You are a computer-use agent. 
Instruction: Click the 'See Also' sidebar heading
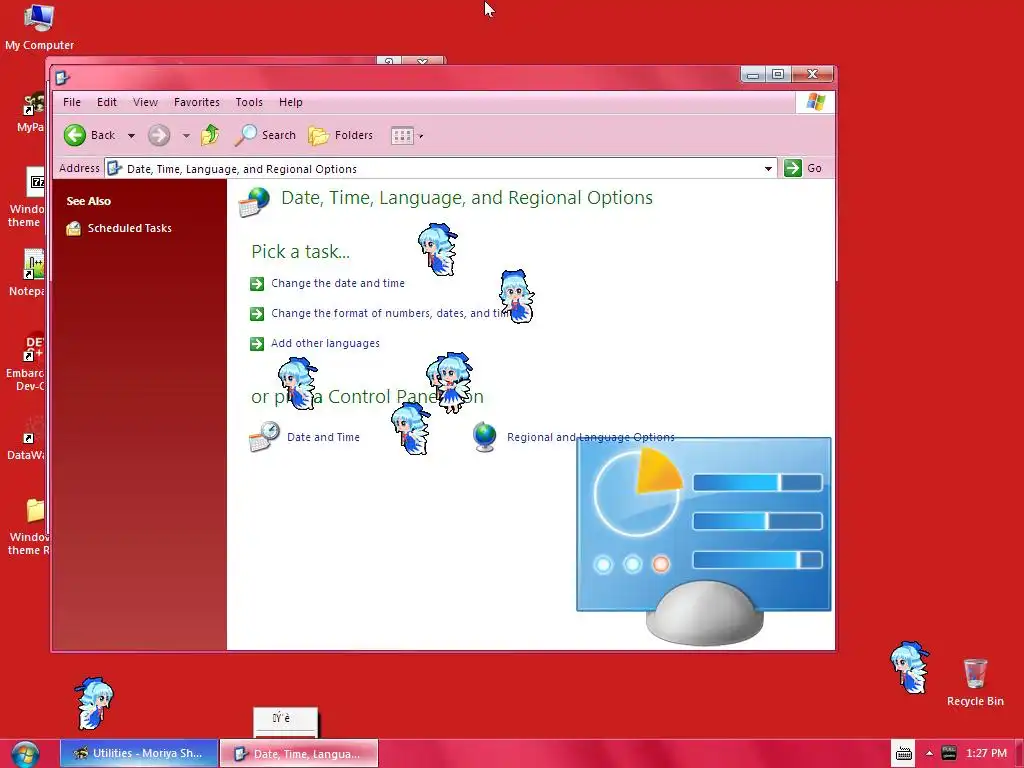point(89,201)
